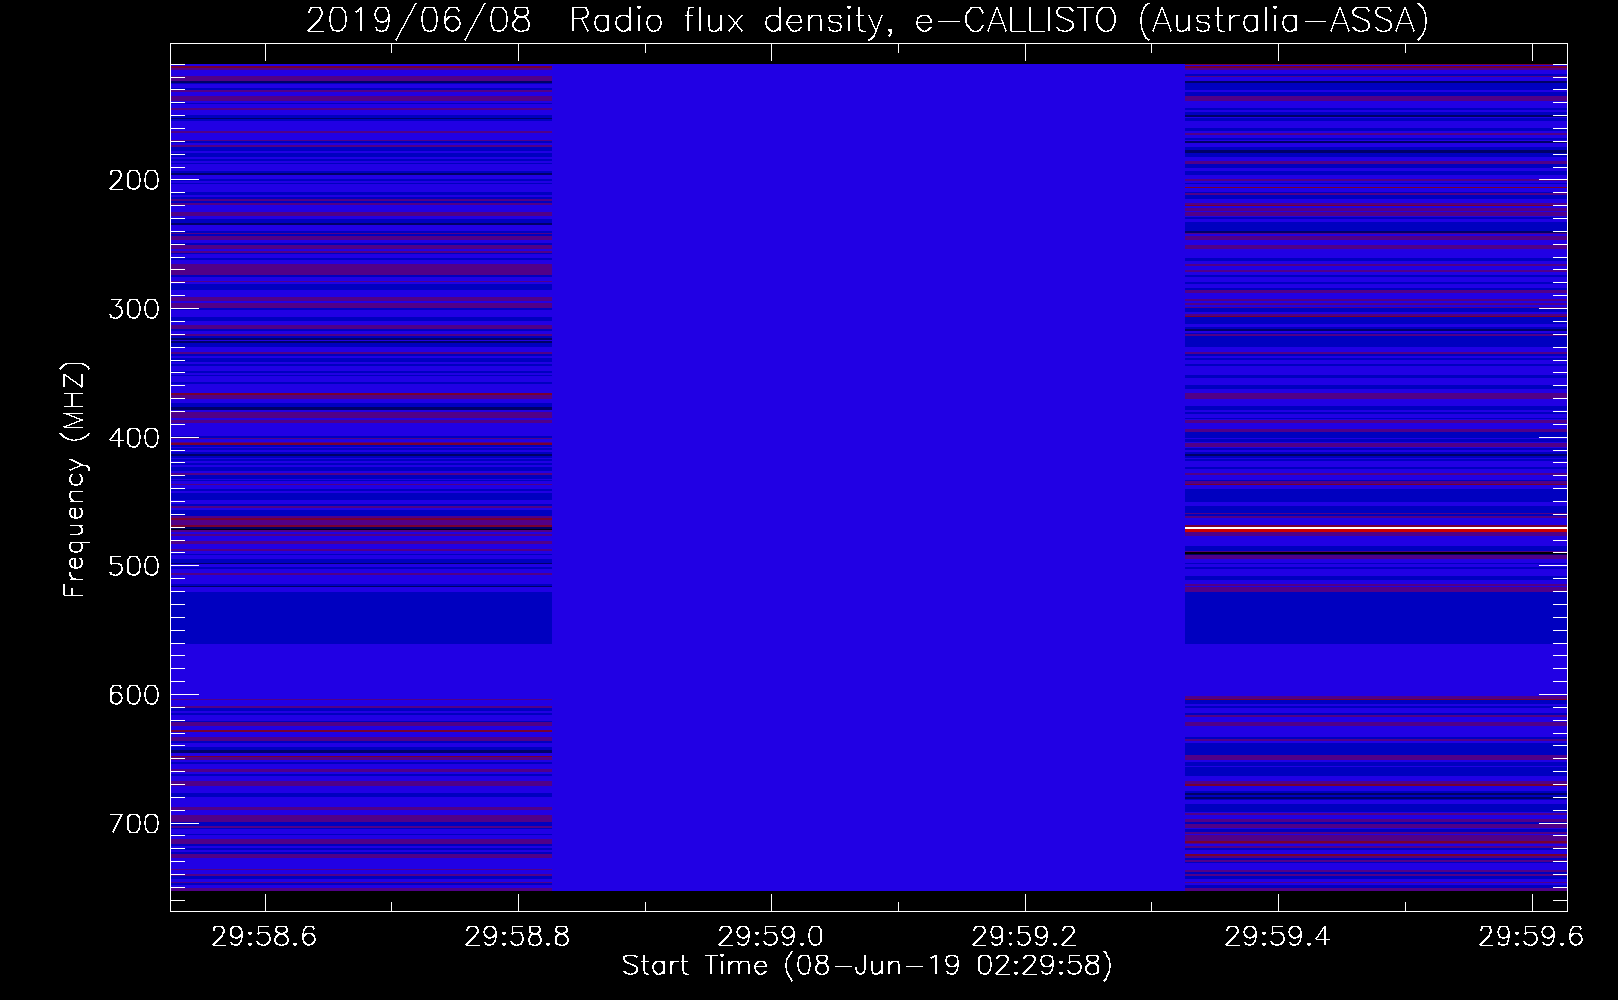Click the 300 frequency tick label
1618x1000 pixels.
coord(134,309)
